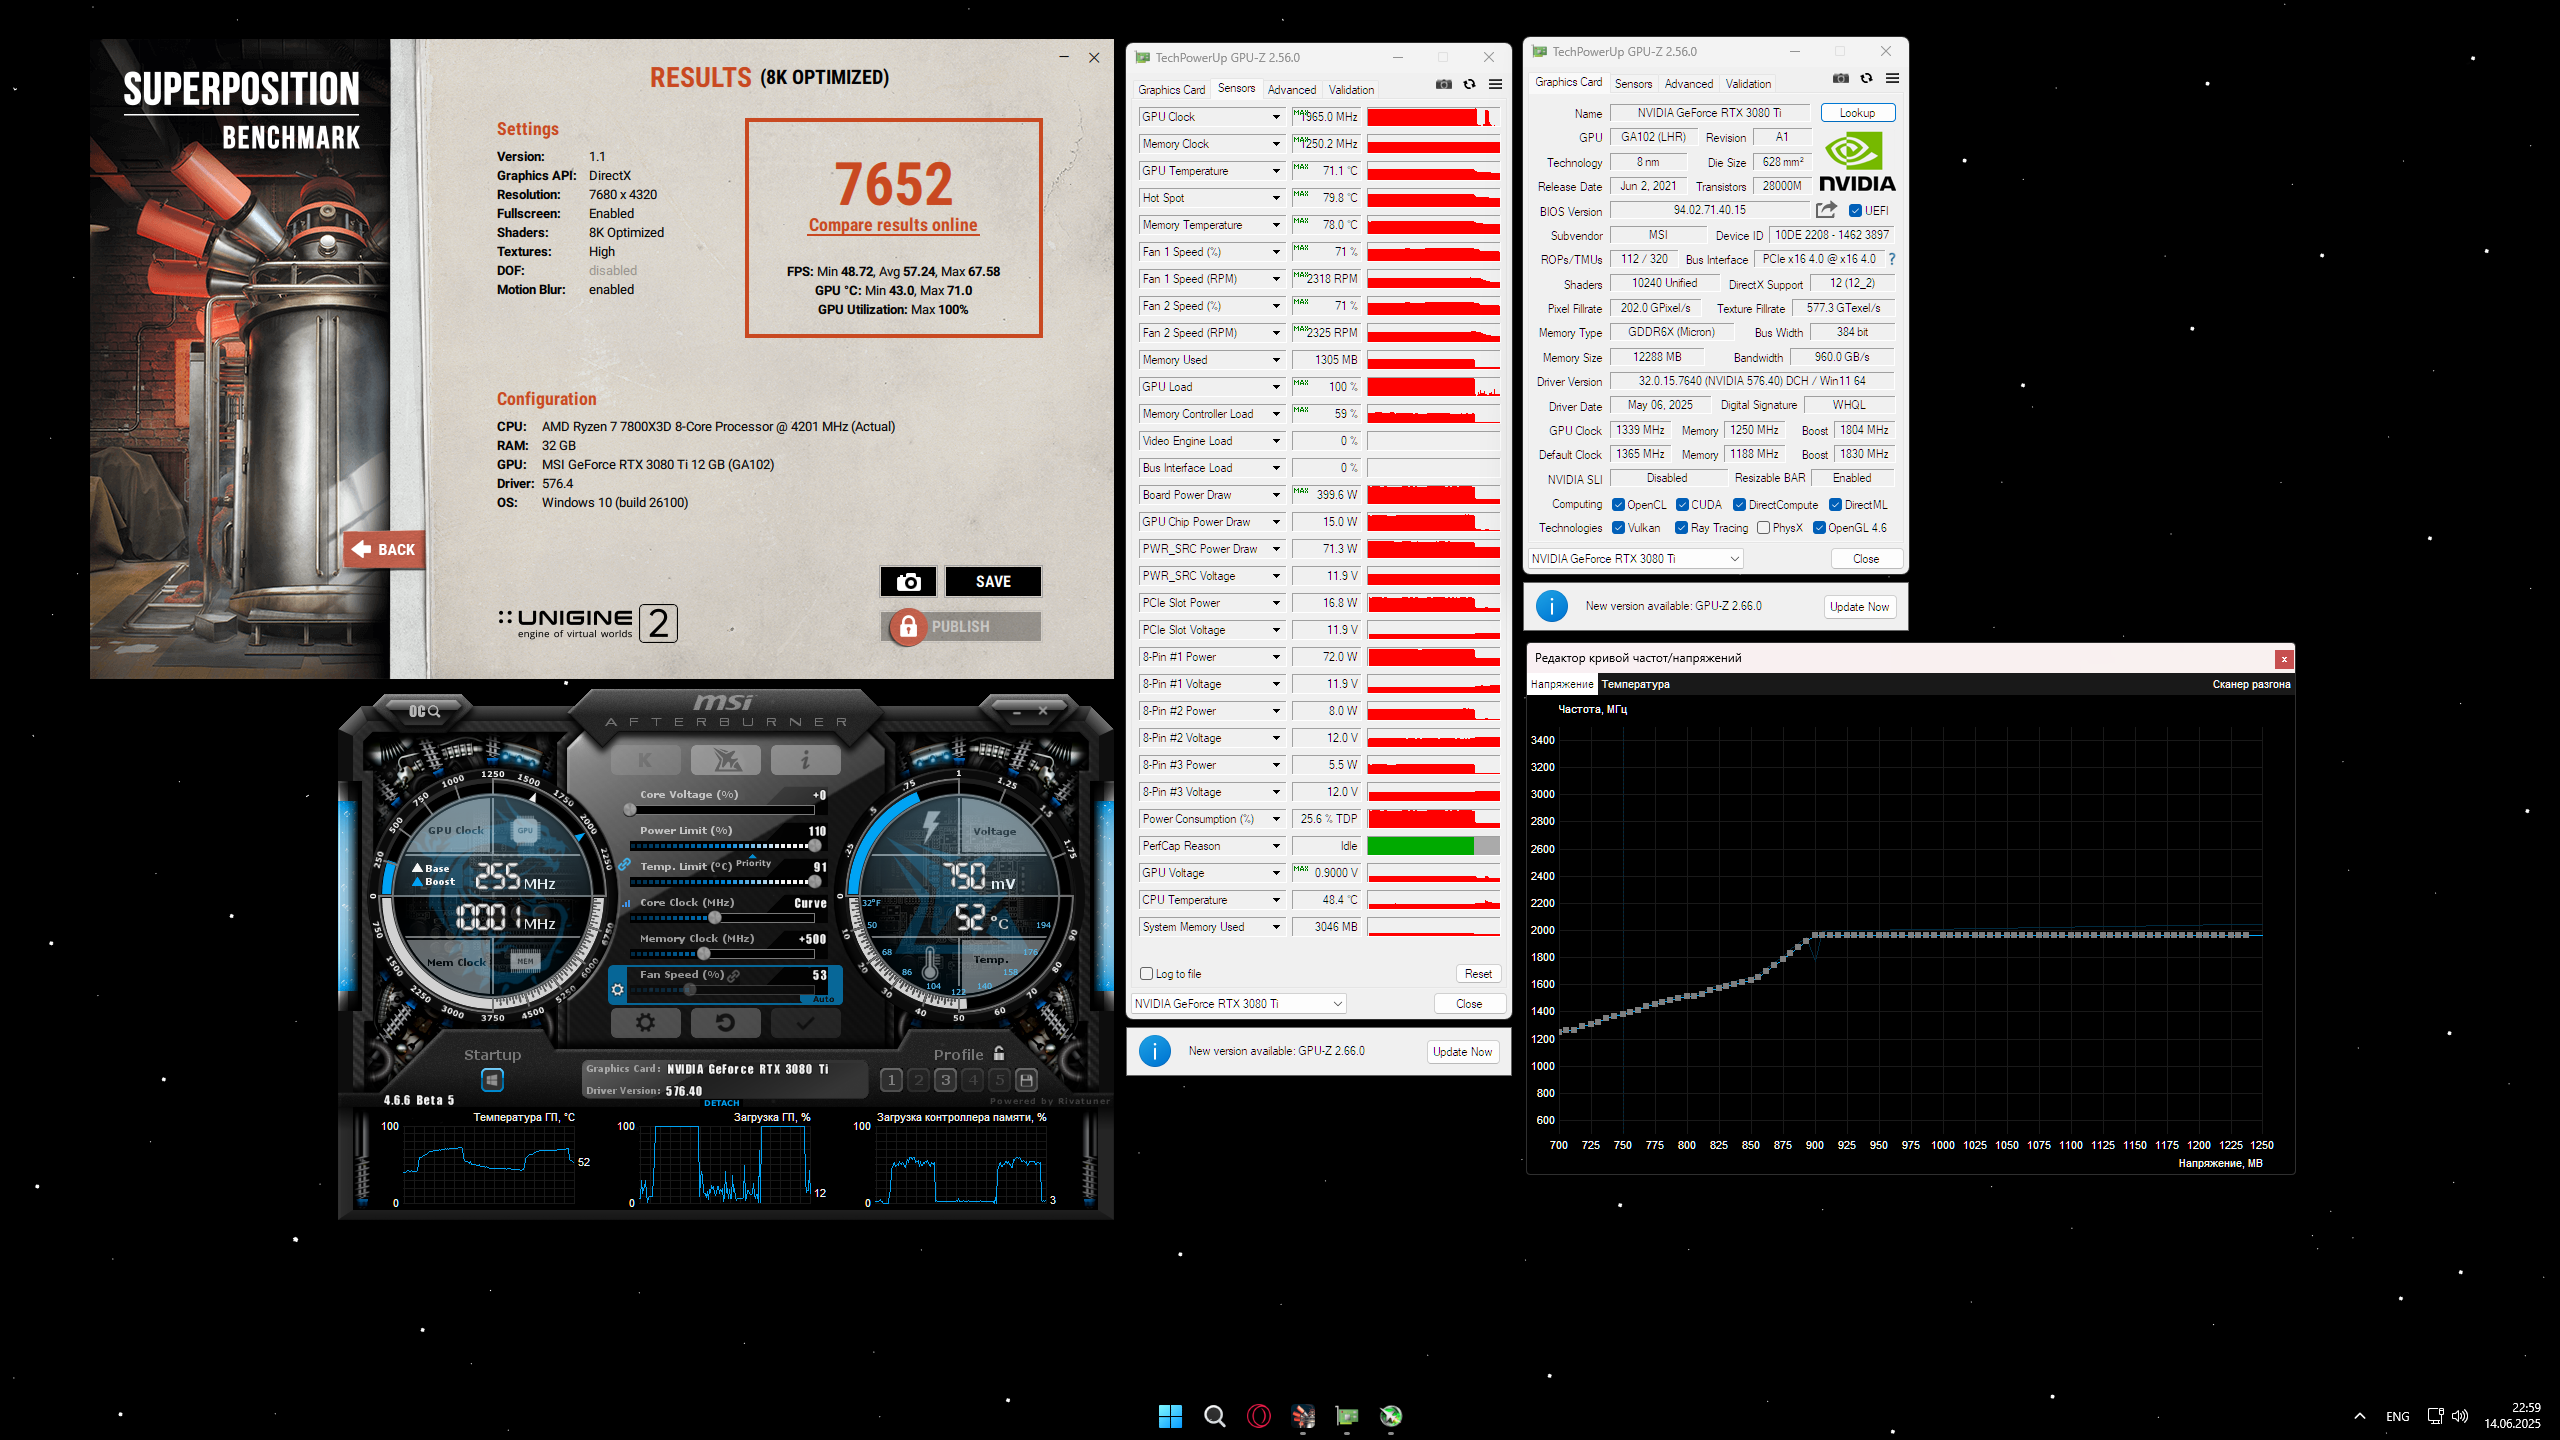Viewport: 2560px width, 1440px height.
Task: Toggle the PhysX technology checkbox
Action: coord(1764,528)
